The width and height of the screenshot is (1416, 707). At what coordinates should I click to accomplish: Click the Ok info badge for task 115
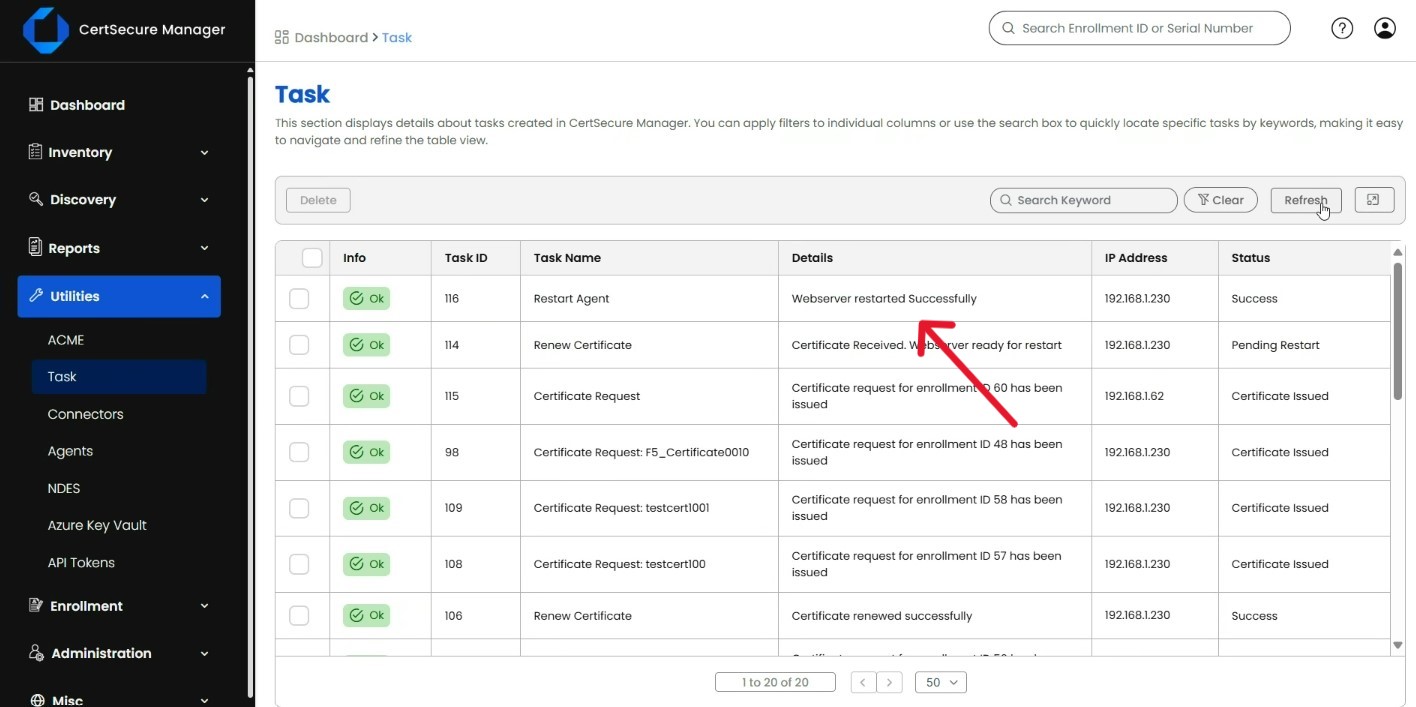(366, 396)
